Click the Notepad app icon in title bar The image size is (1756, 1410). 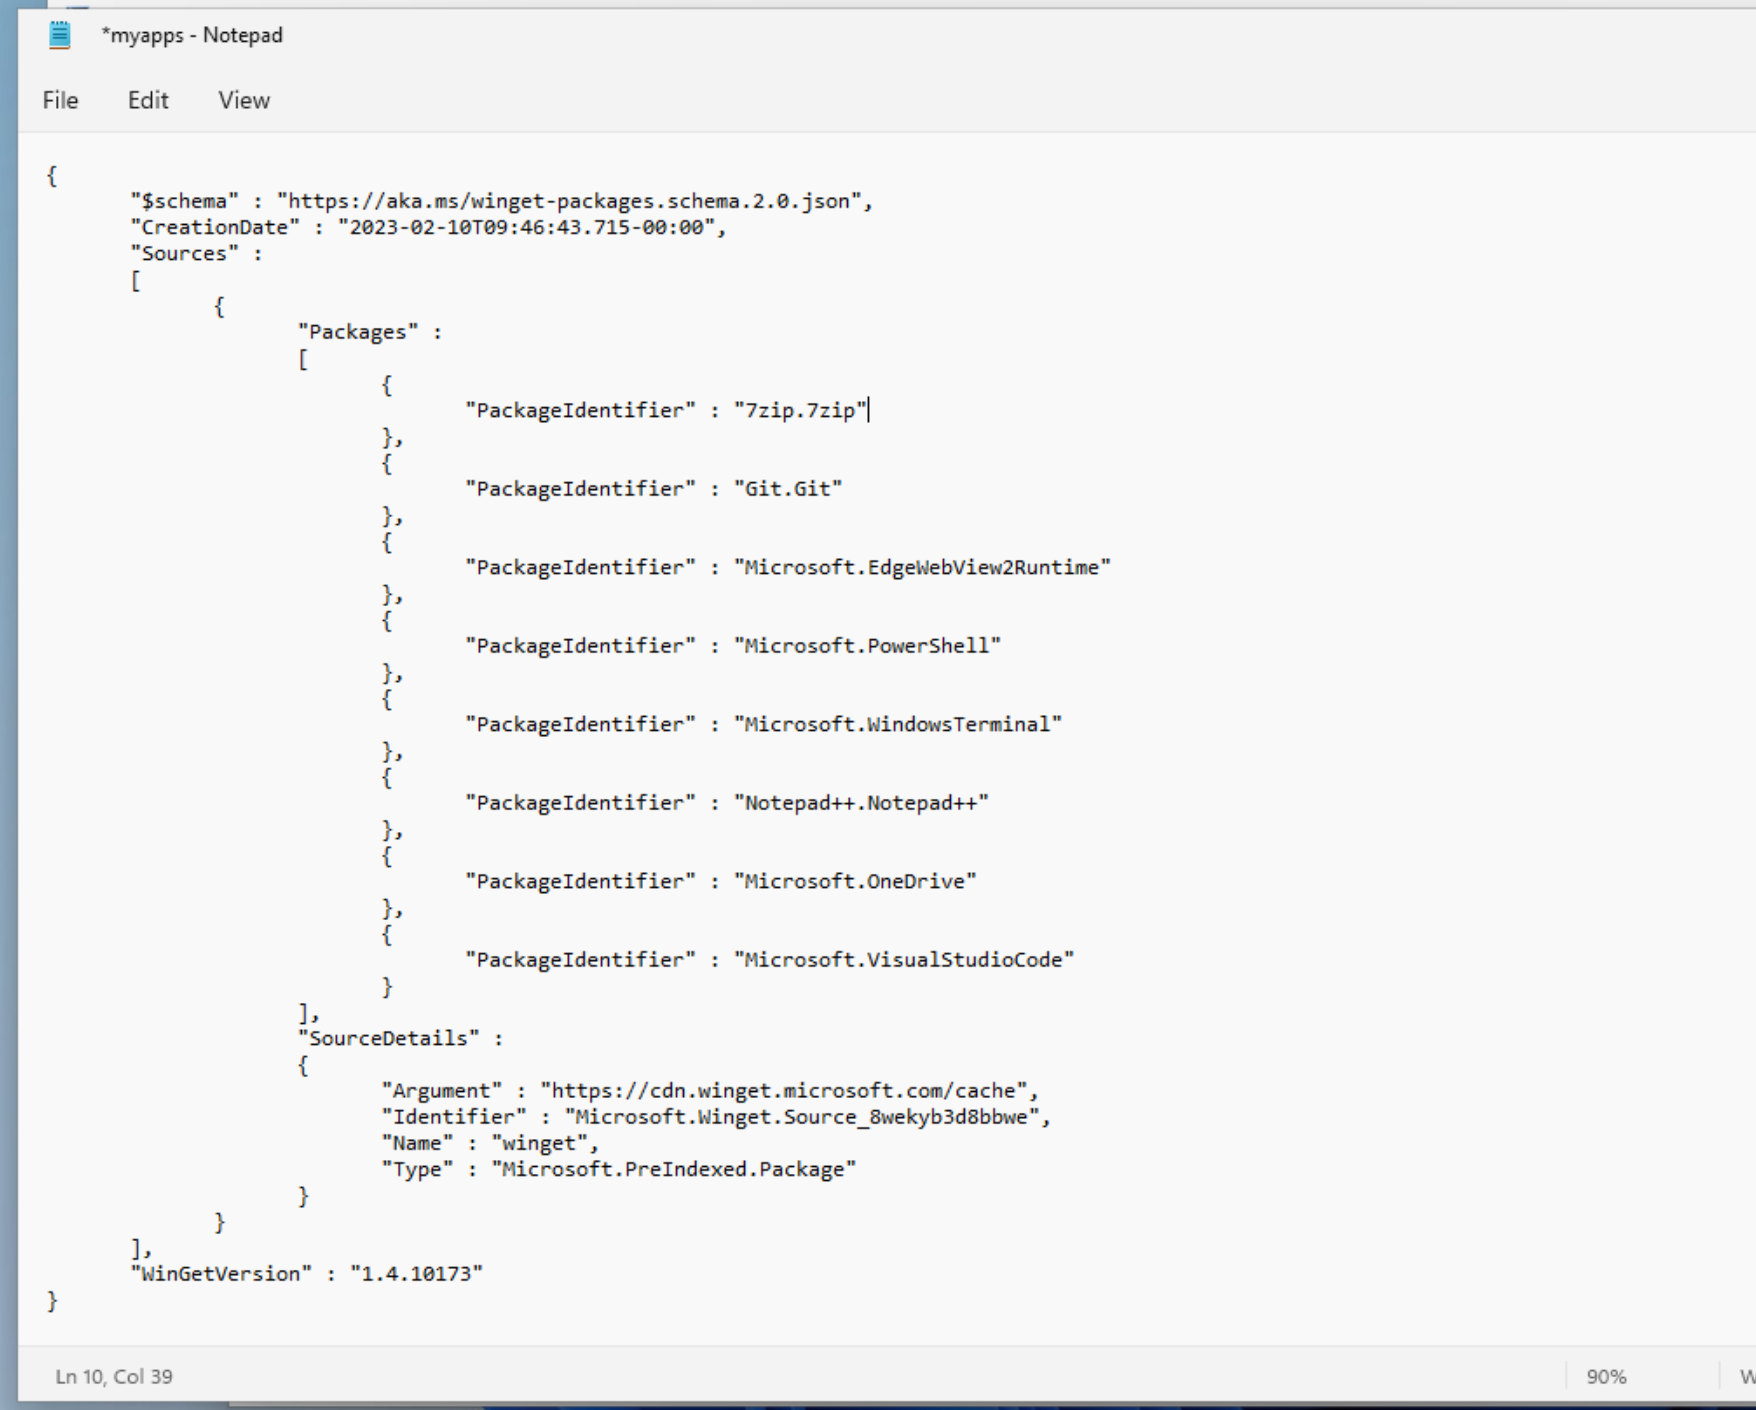60,35
